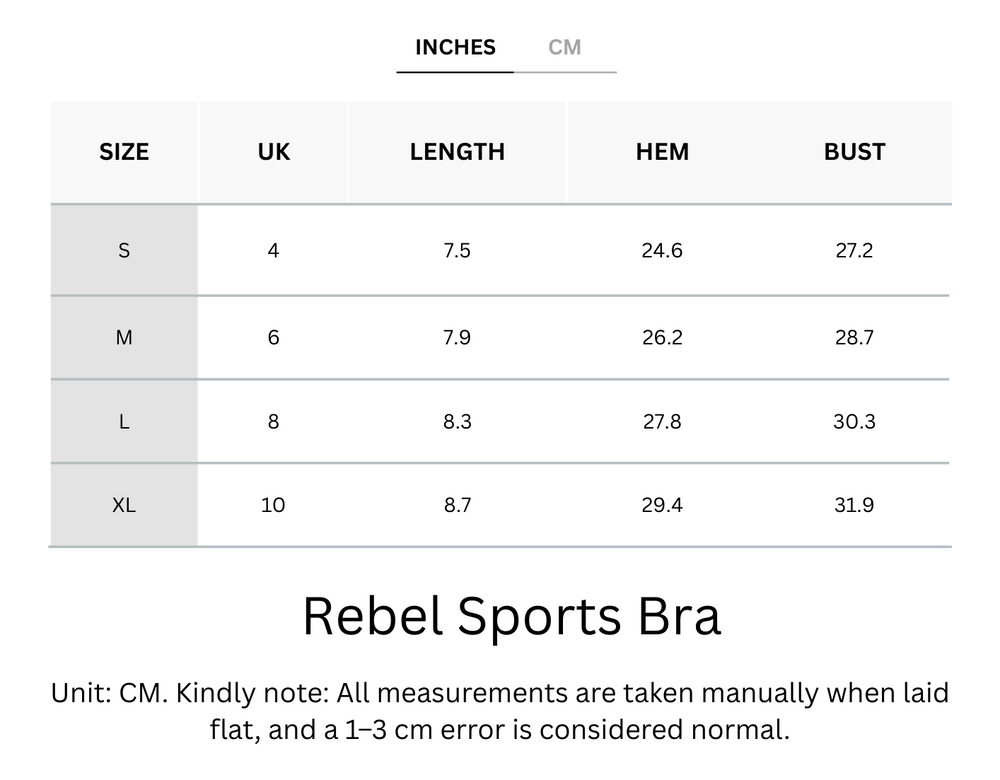
Task: Click the SIZE column header
Action: 124,152
